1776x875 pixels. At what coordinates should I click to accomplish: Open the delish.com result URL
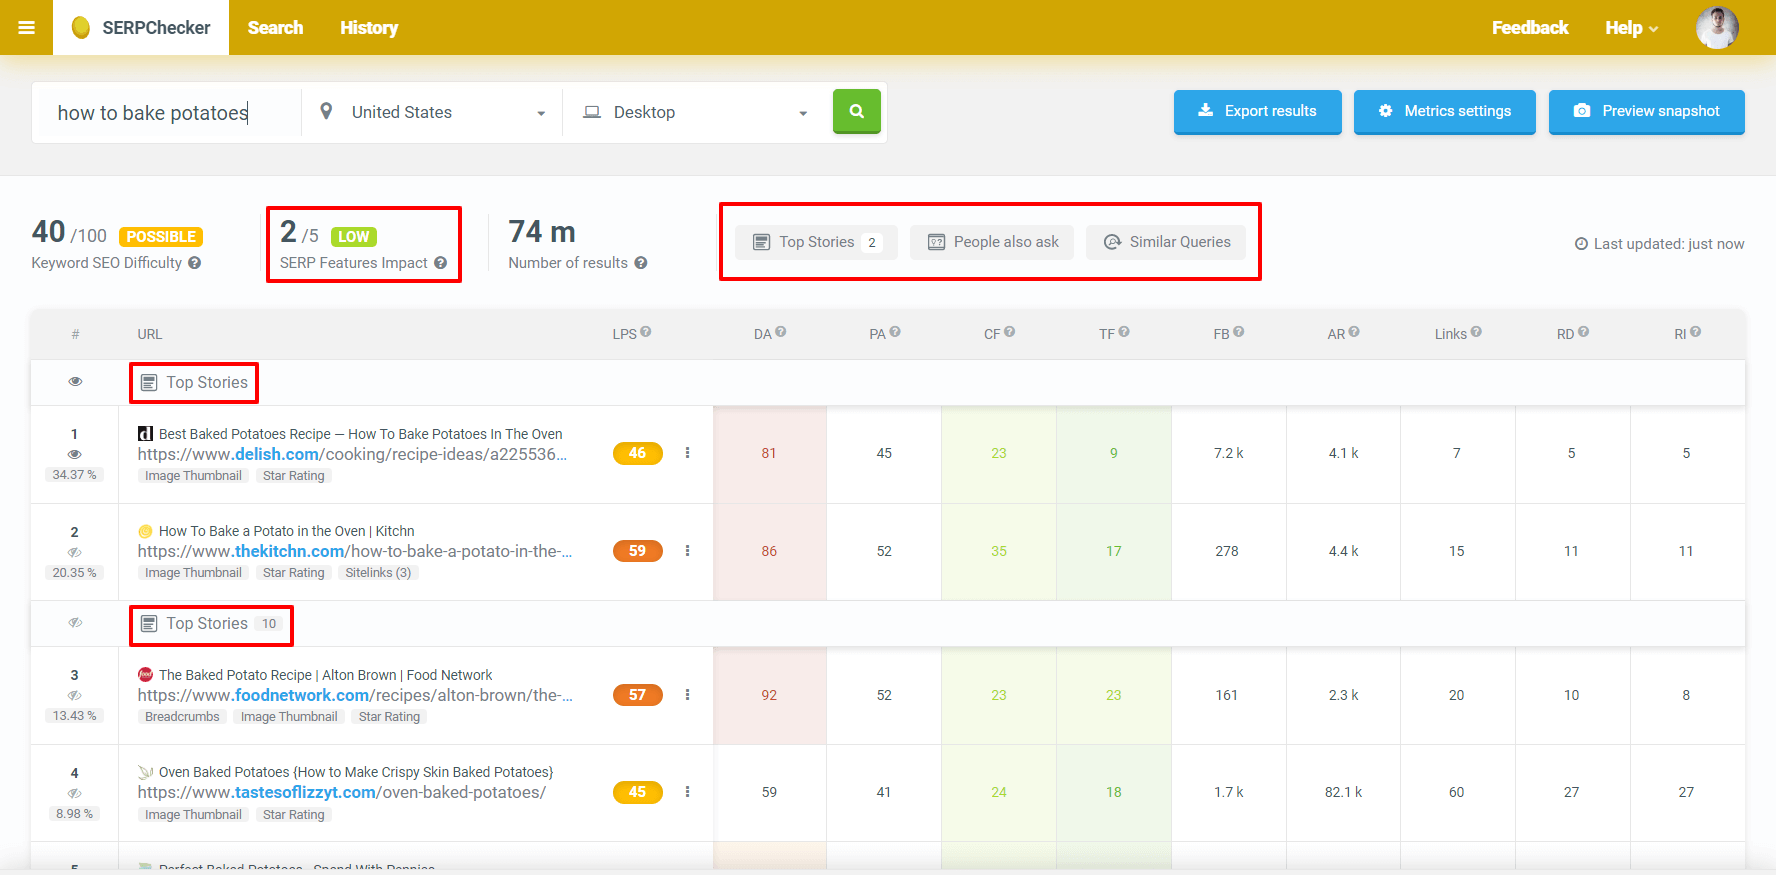(352, 454)
